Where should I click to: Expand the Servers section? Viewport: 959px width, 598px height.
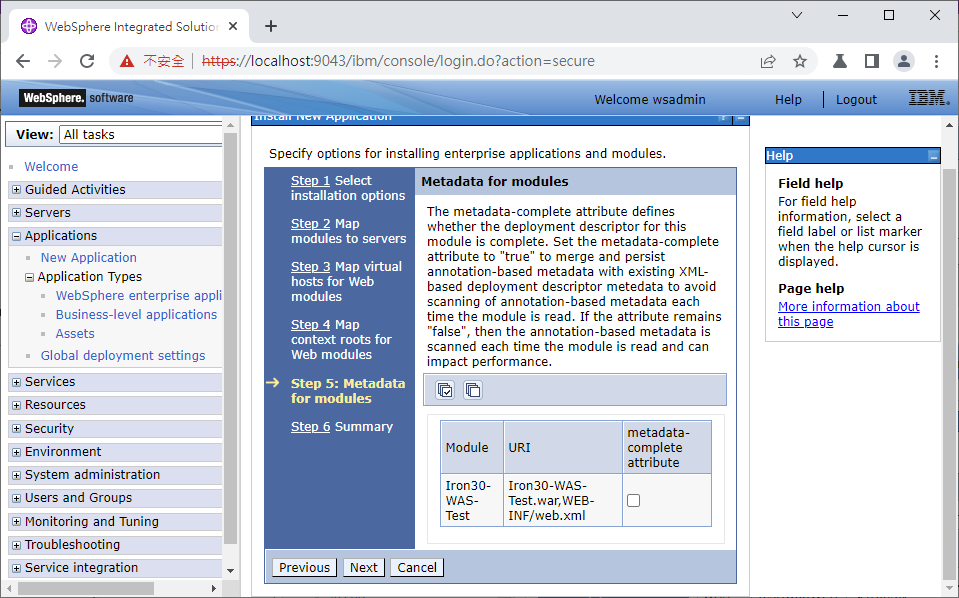pyautogui.click(x=17, y=213)
